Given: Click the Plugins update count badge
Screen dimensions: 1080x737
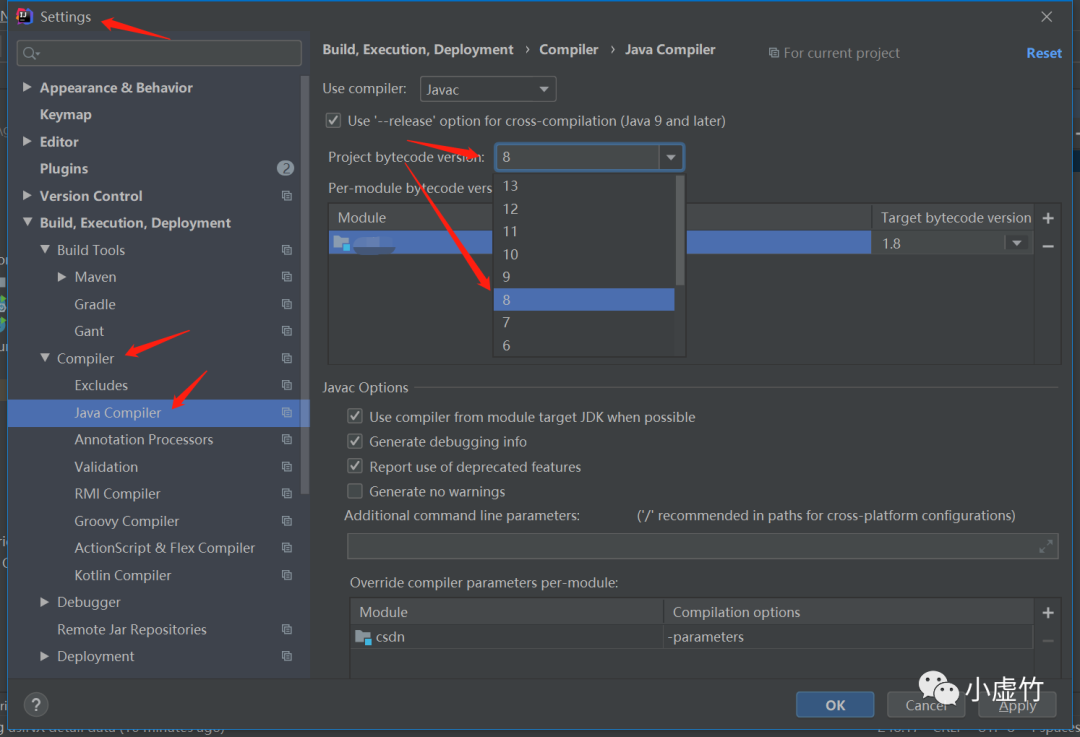Looking at the screenshot, I should [285, 168].
